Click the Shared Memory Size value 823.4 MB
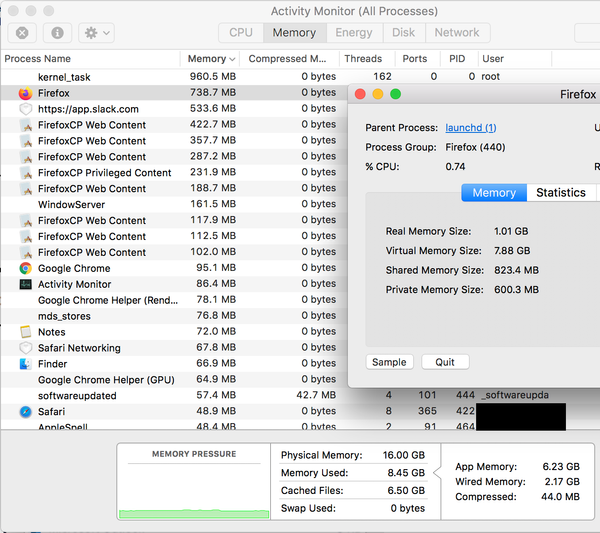The height and width of the screenshot is (533, 600). click(516, 271)
